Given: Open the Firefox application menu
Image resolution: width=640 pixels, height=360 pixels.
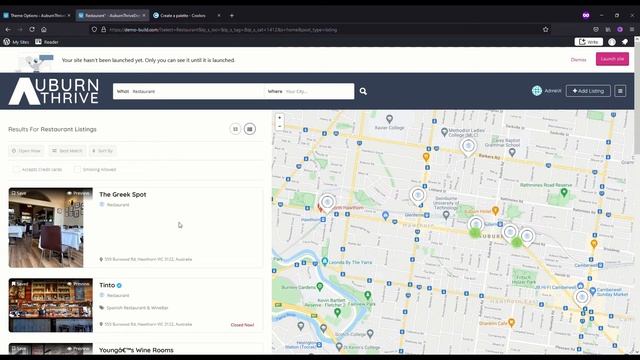Looking at the screenshot, I should click(631, 29).
